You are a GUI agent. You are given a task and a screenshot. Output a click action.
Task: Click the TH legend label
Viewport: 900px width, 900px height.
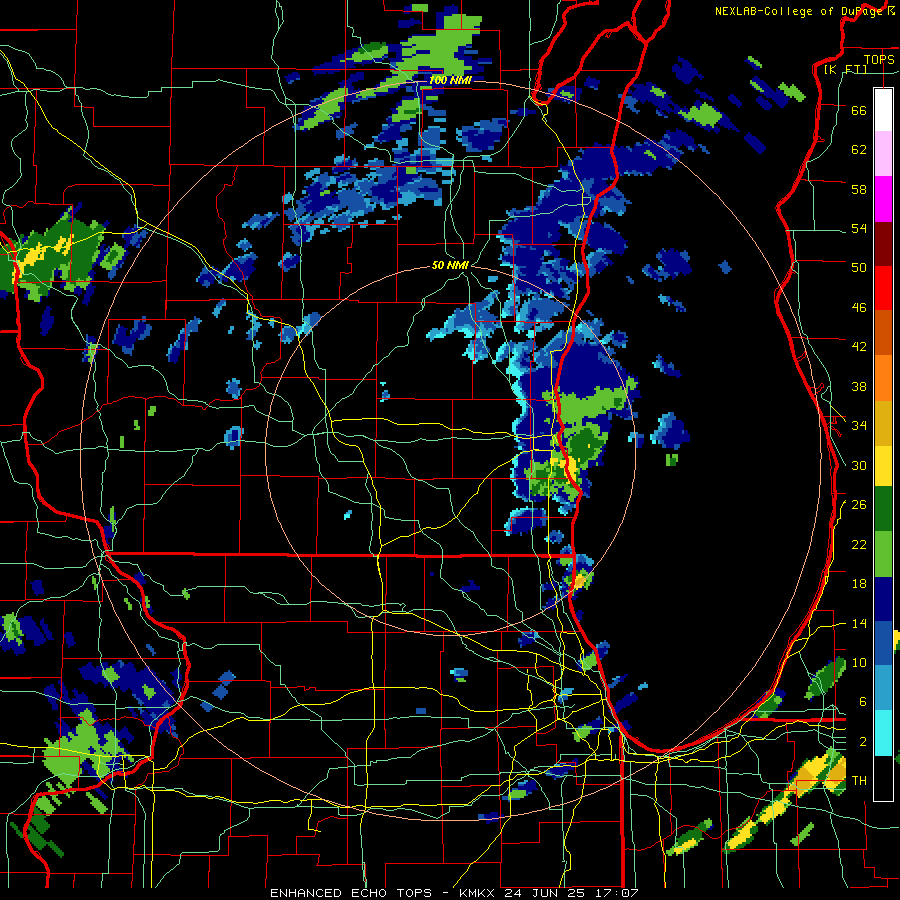point(859,781)
